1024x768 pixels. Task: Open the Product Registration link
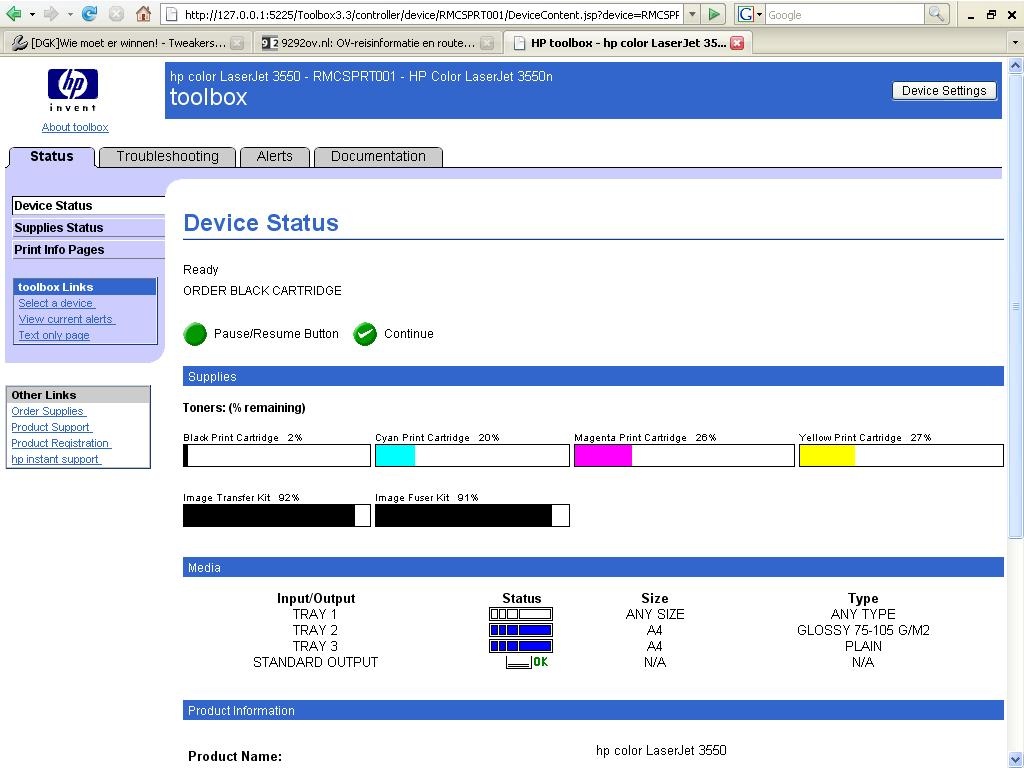[61, 443]
